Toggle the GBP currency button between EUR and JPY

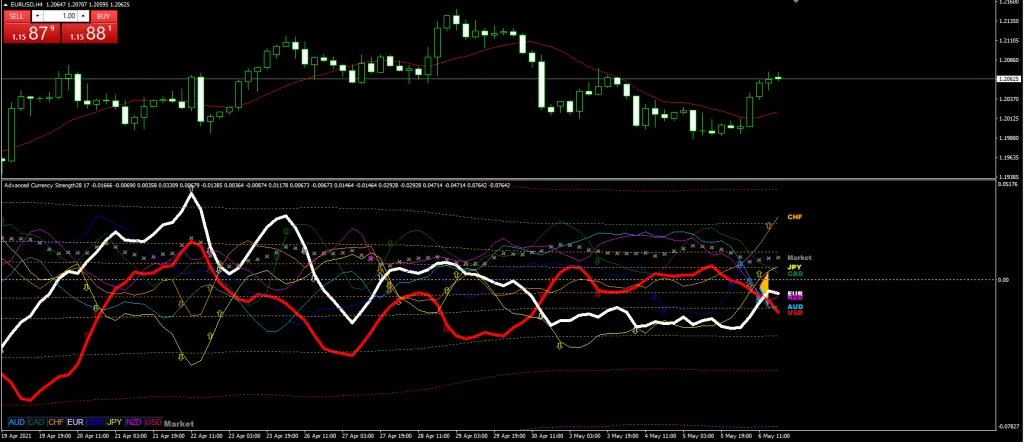click(95, 423)
